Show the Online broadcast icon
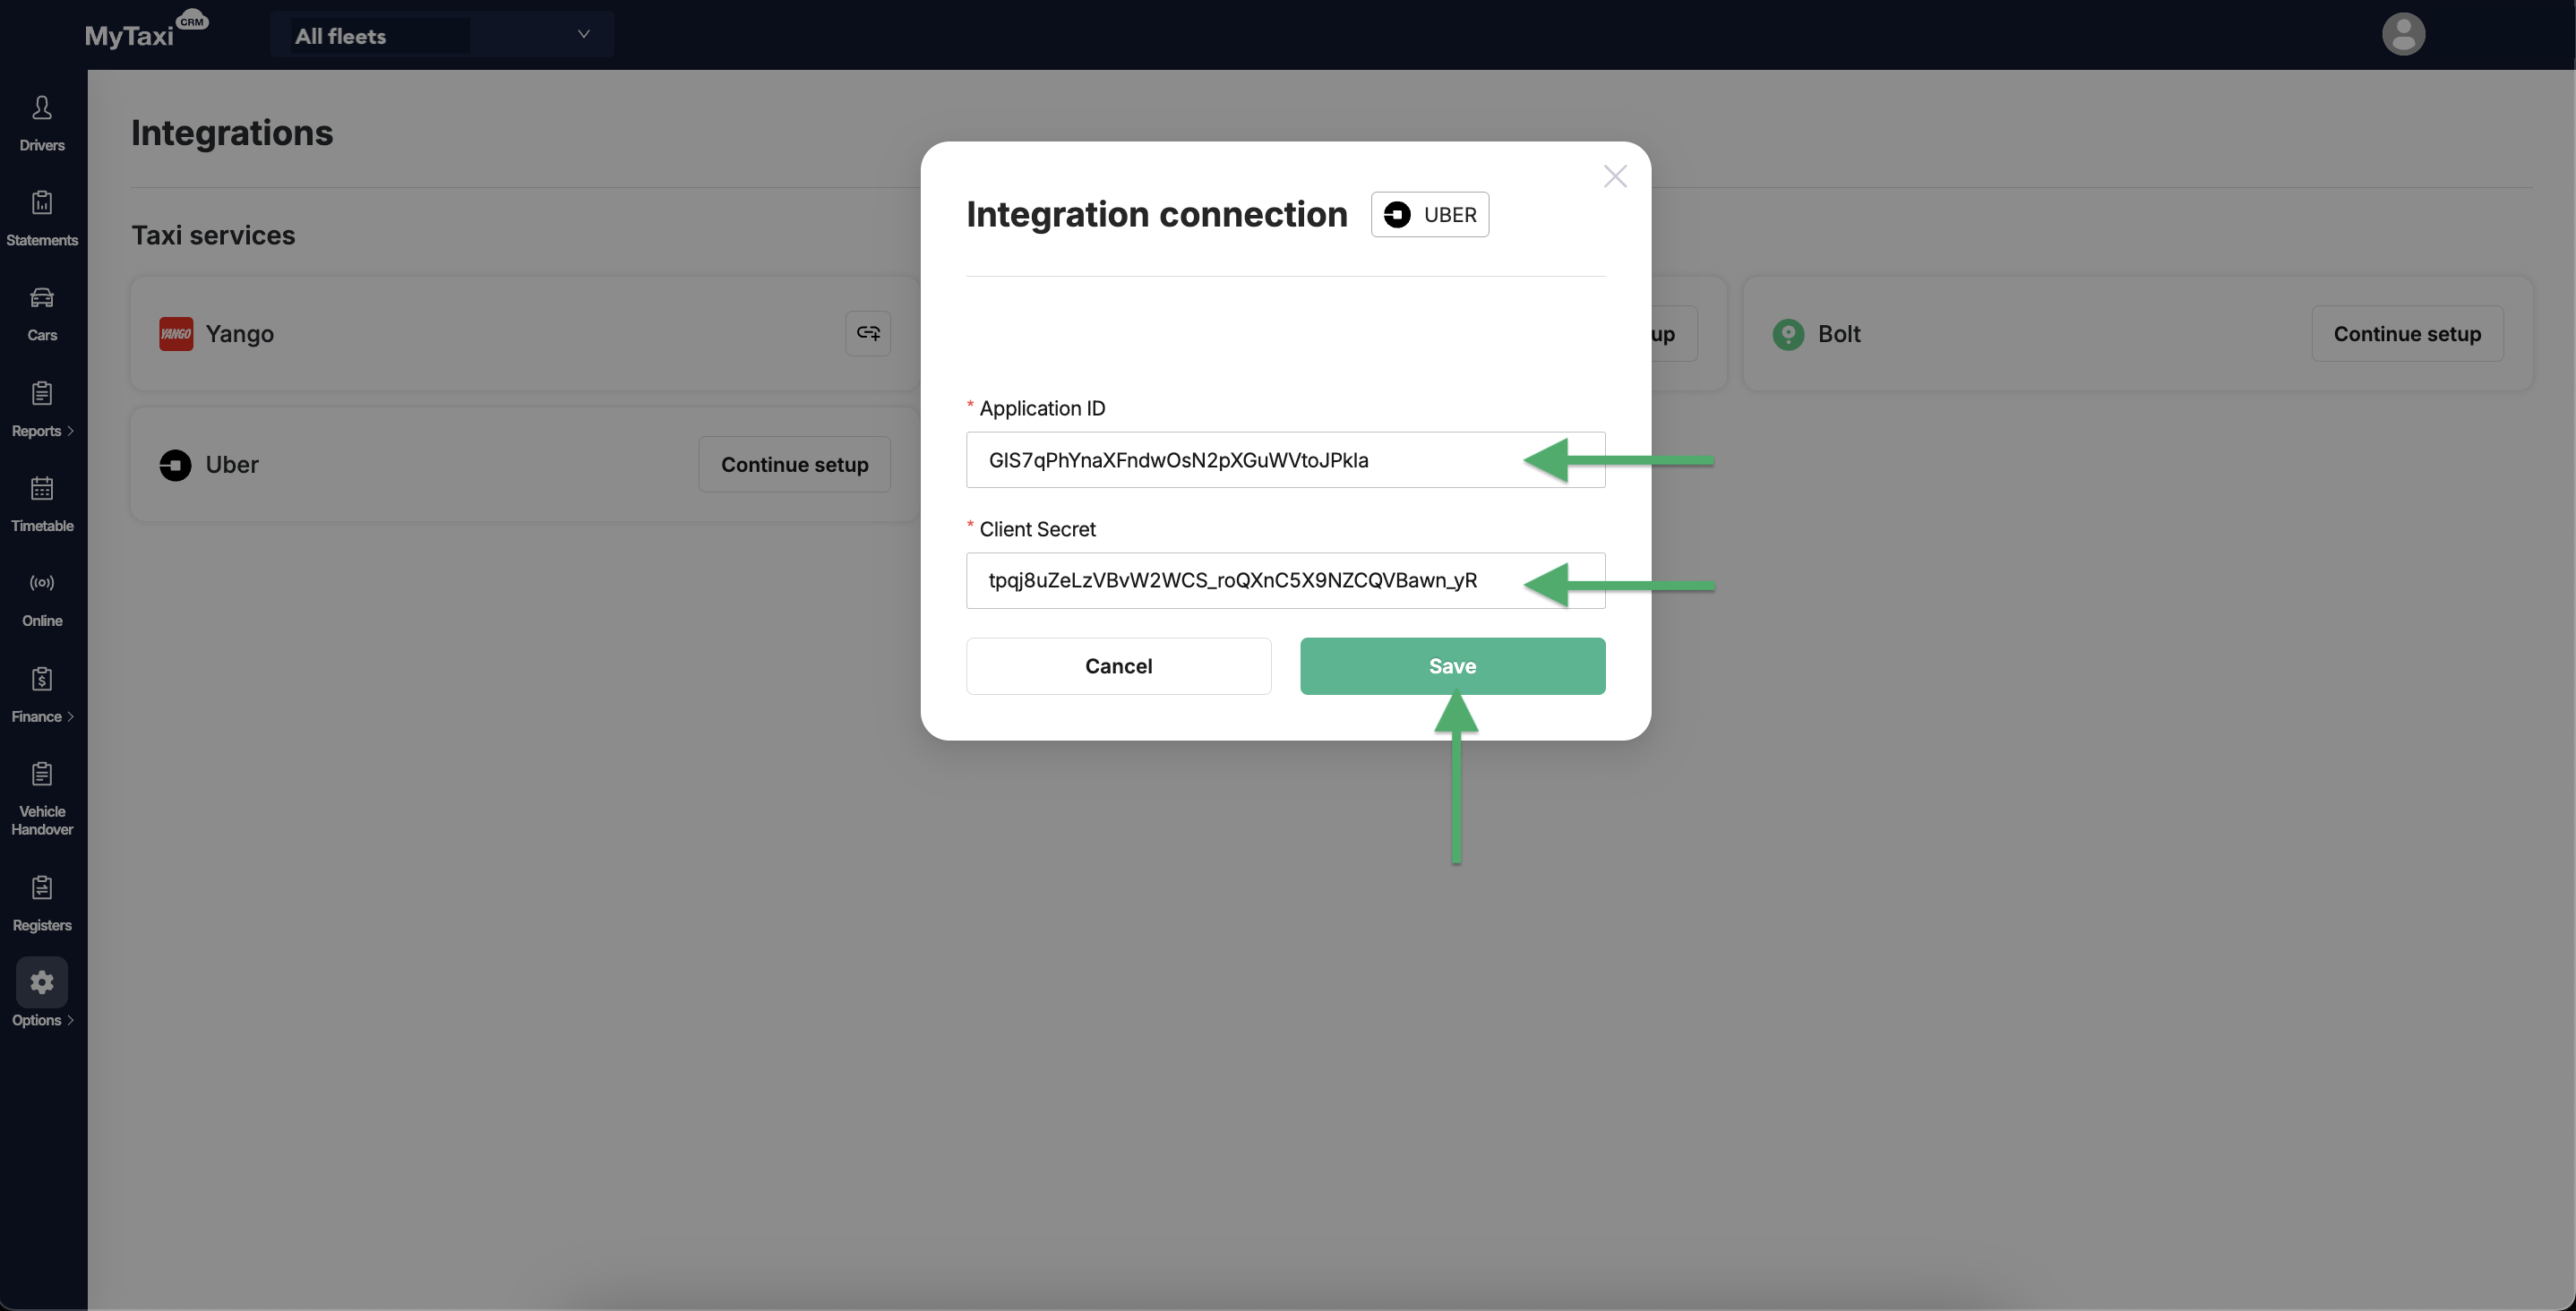This screenshot has width=2576, height=1311. [42, 583]
